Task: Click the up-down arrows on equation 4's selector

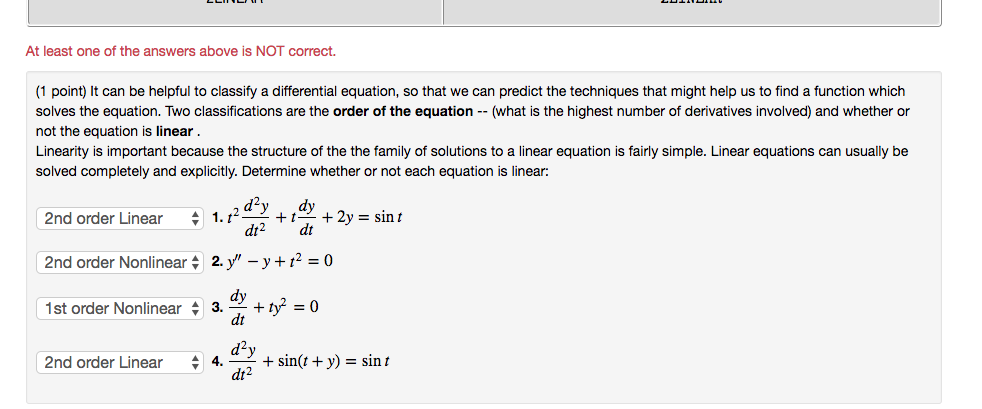Action: click(x=195, y=362)
